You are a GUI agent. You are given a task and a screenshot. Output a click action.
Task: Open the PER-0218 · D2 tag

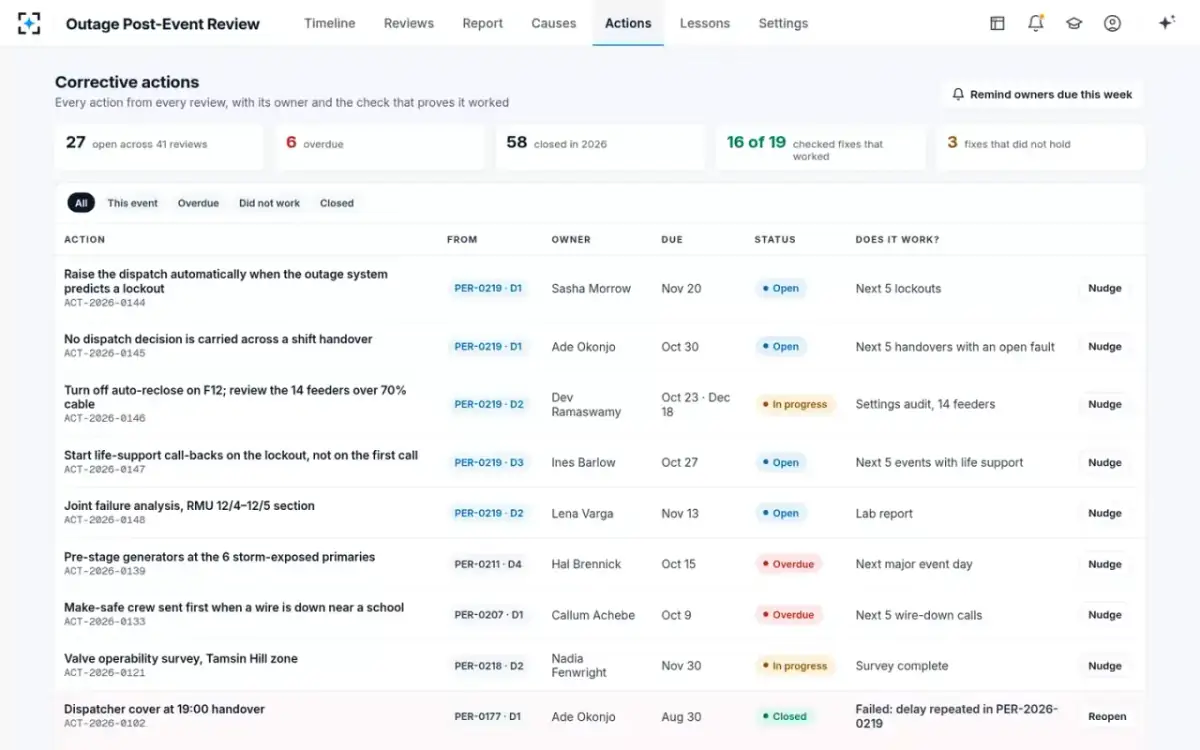click(x=488, y=665)
